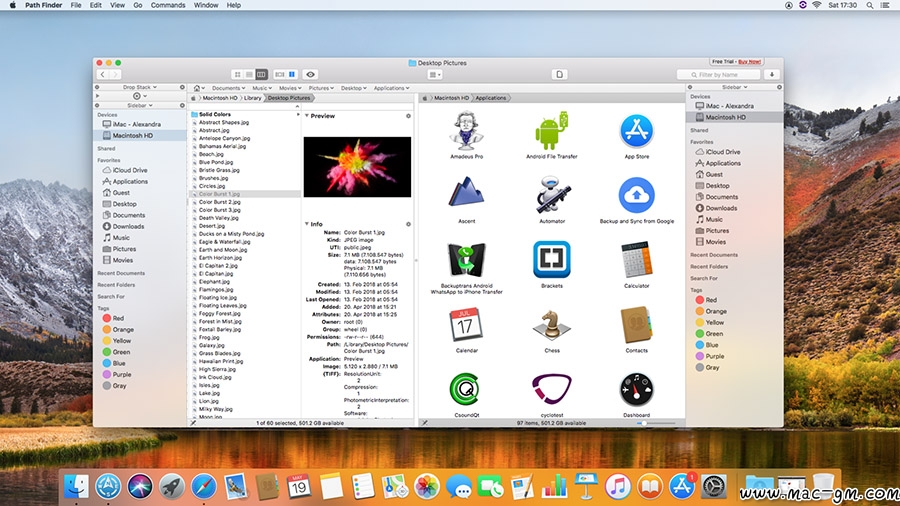This screenshot has width=900, height=506.
Task: Click Applications crumb in right pane path bar
Action: [491, 98]
